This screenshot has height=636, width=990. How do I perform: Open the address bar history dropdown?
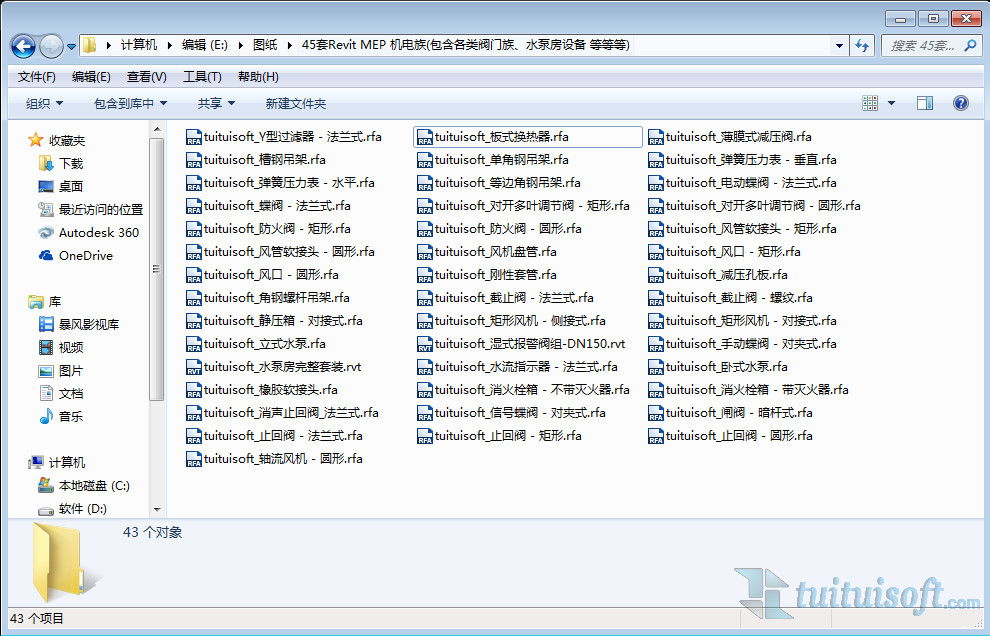839,45
